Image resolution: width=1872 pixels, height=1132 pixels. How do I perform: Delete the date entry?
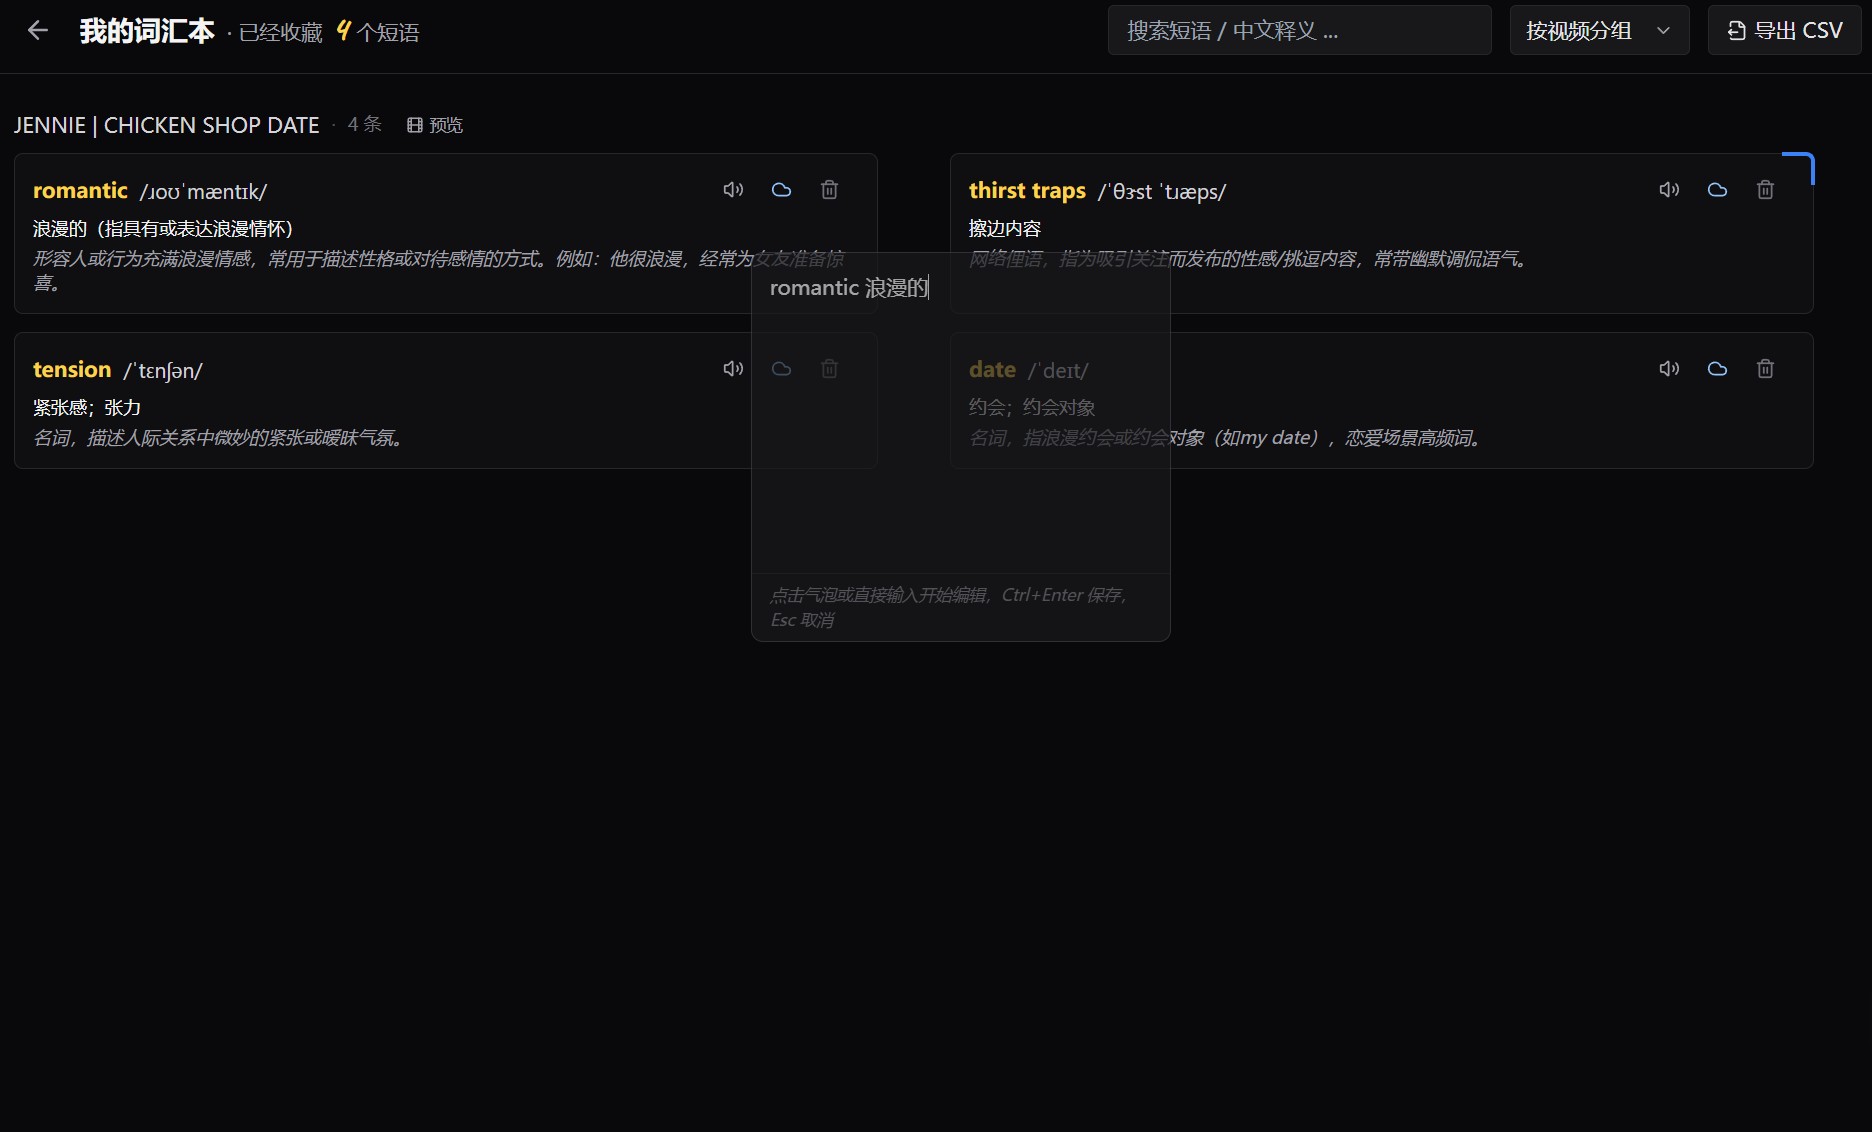(x=1765, y=369)
